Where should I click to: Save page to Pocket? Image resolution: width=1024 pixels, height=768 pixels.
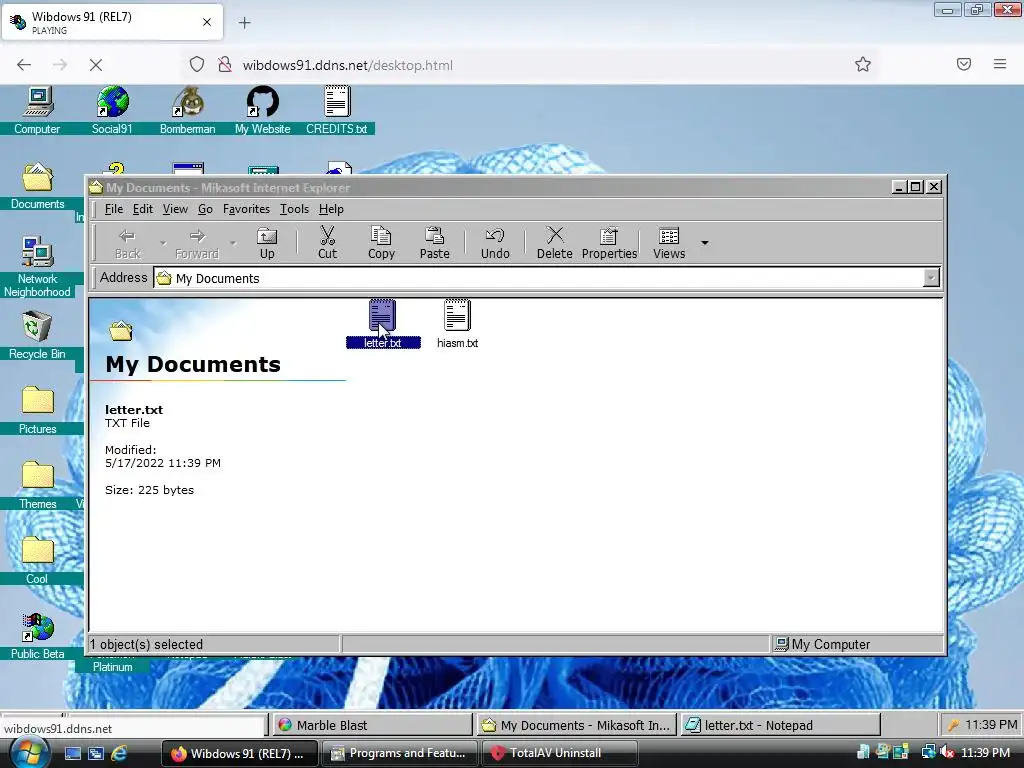964,64
